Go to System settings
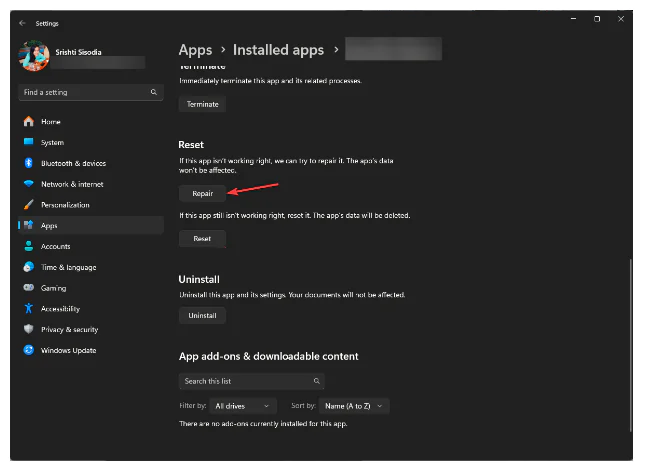This screenshot has height=463, width=648. click(x=91, y=142)
